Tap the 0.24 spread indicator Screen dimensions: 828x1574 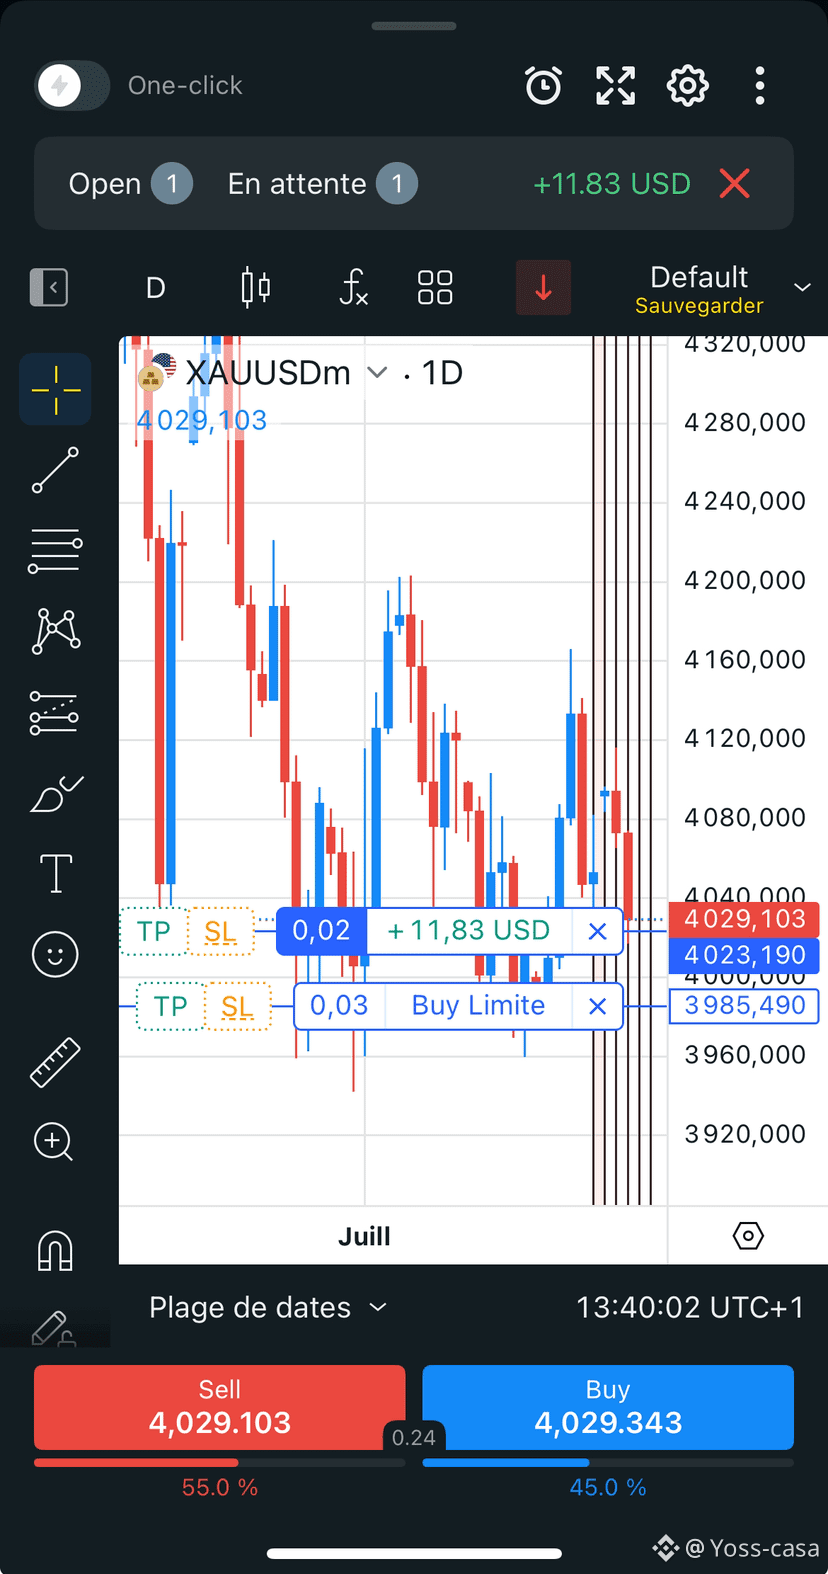[x=414, y=1437]
